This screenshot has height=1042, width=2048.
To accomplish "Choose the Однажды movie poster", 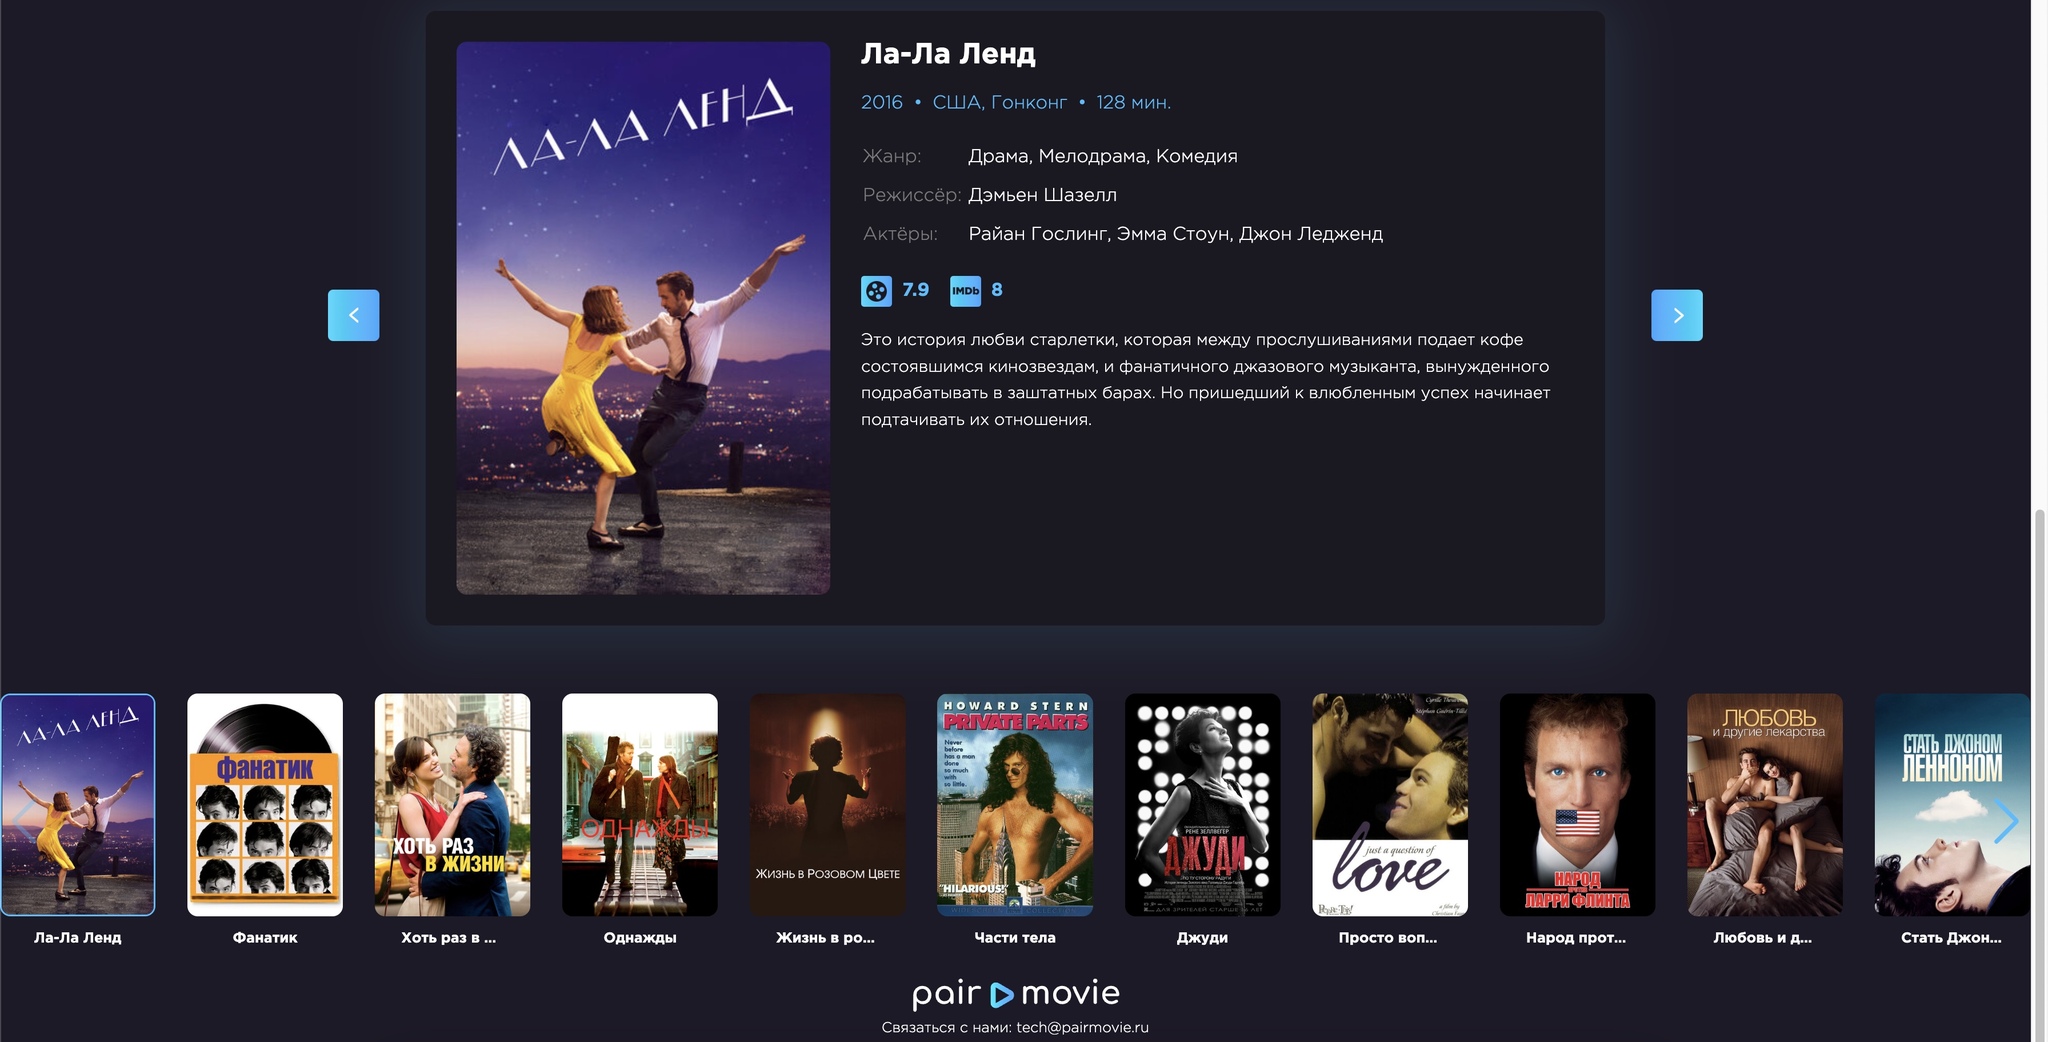I will [x=640, y=805].
